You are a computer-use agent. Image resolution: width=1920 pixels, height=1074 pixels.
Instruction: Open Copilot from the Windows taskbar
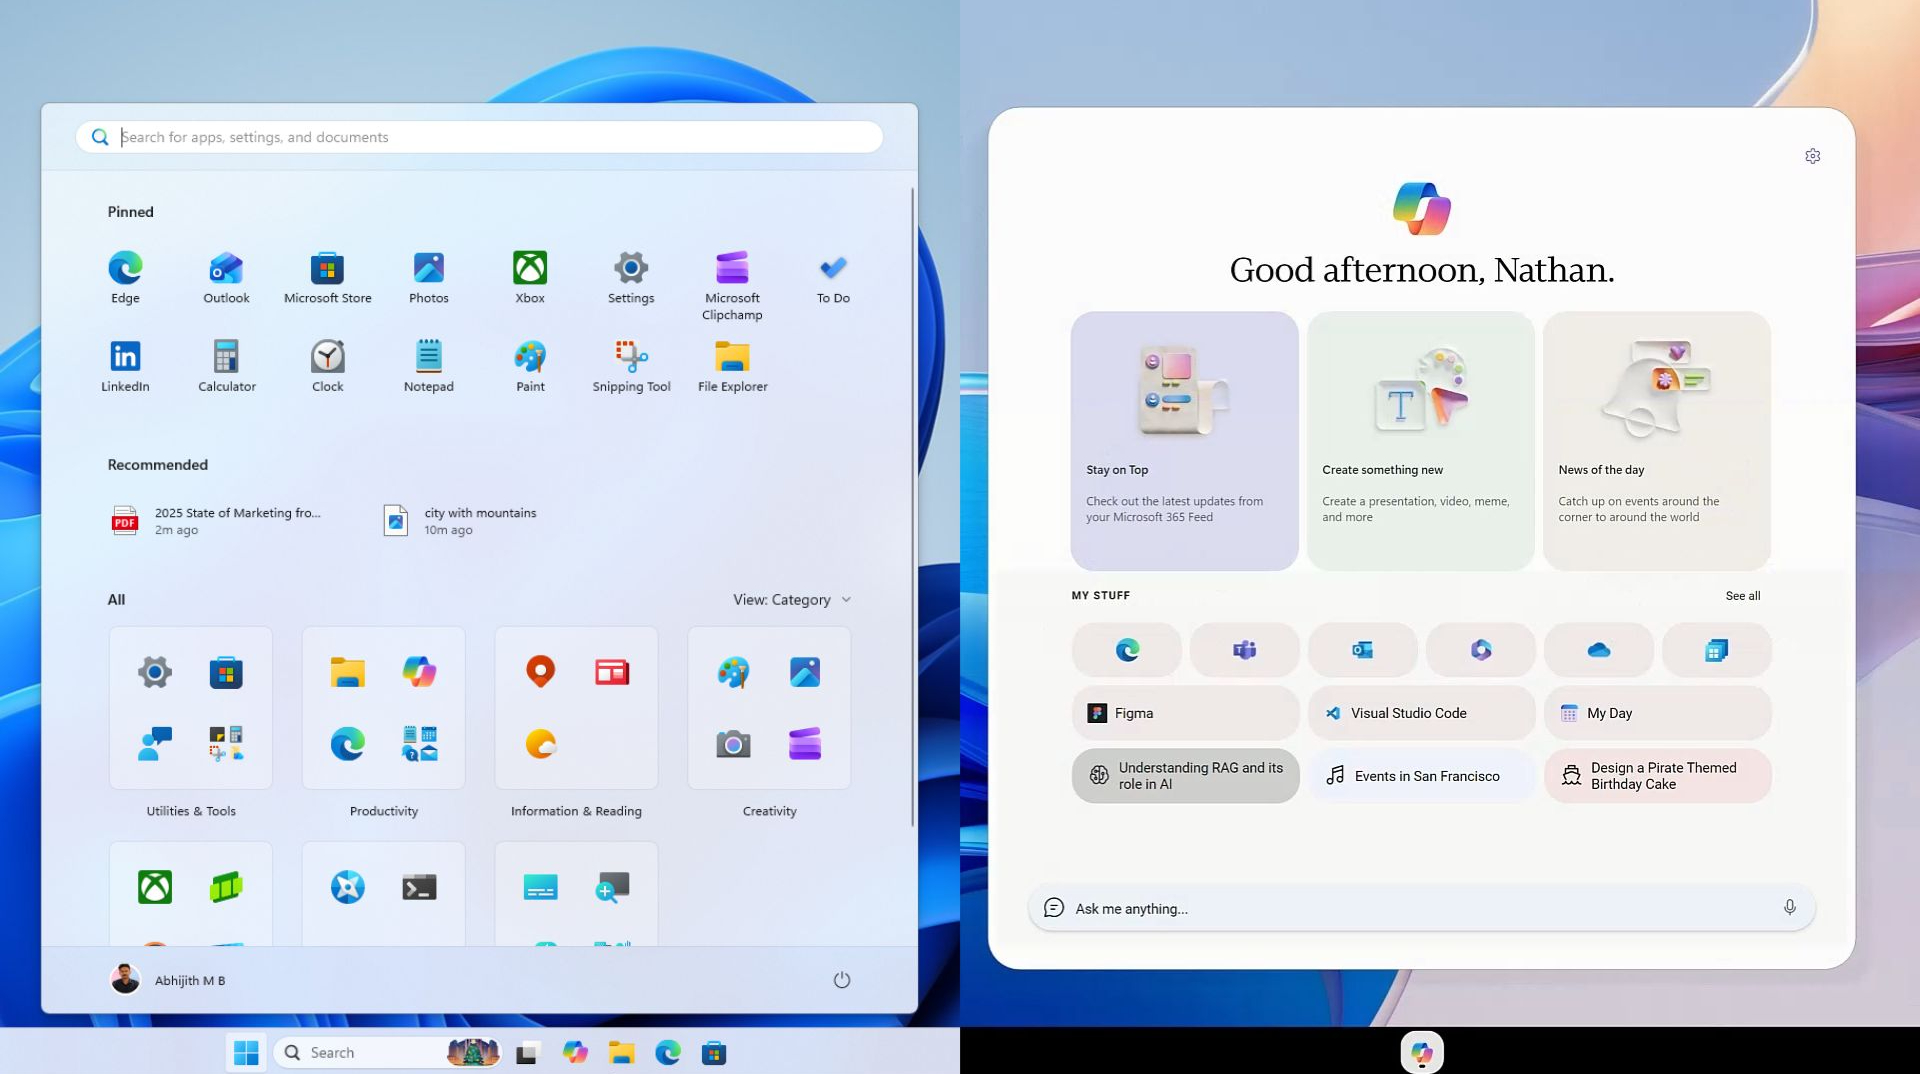pos(575,1052)
